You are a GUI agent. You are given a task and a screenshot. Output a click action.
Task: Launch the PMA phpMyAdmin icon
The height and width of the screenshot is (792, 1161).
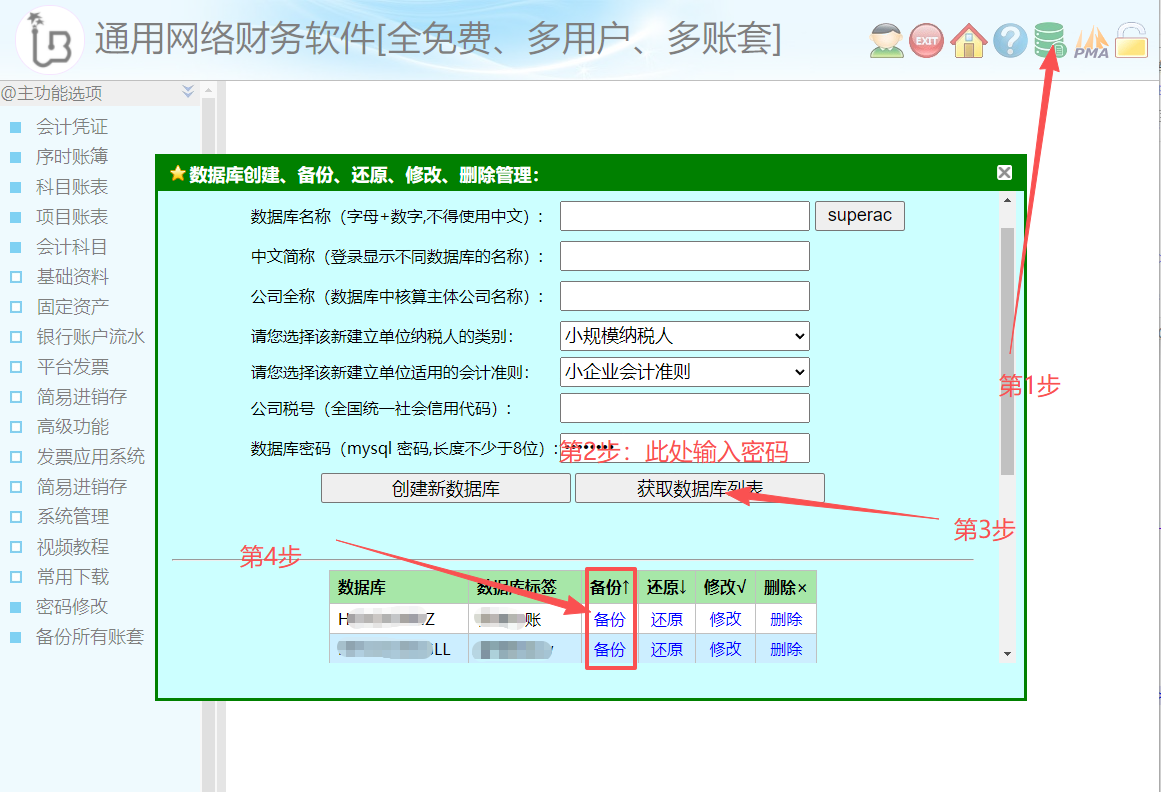1091,44
